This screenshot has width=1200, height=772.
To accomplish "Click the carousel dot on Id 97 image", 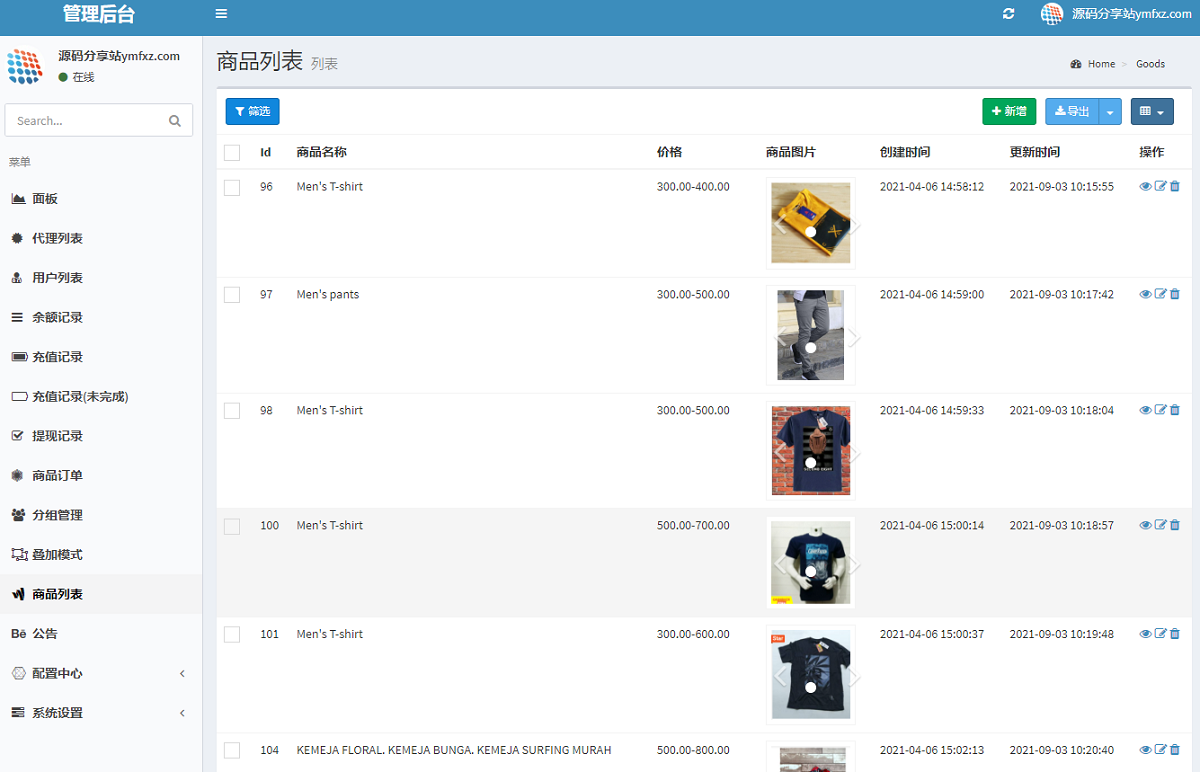I will 811,348.
